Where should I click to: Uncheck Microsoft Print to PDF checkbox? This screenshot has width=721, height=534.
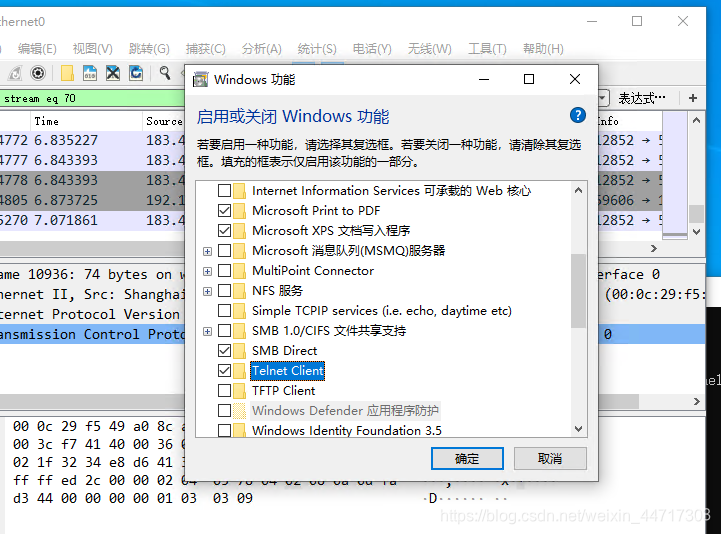click(x=224, y=211)
